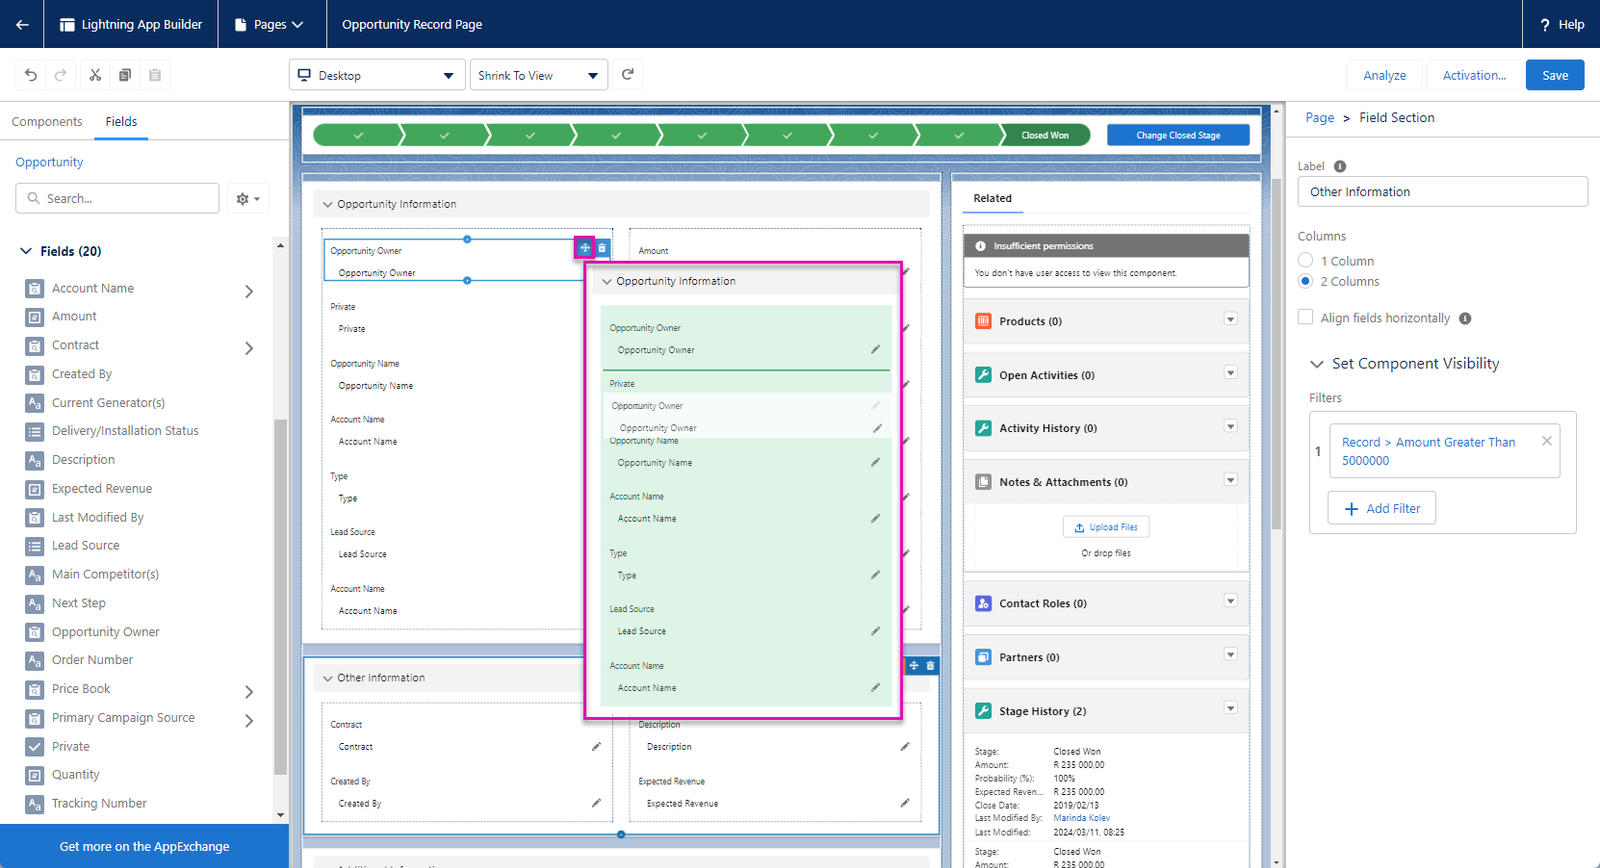The width and height of the screenshot is (1600, 868).
Task: Click the move handle on Opportunity Owner field
Action: click(x=585, y=248)
